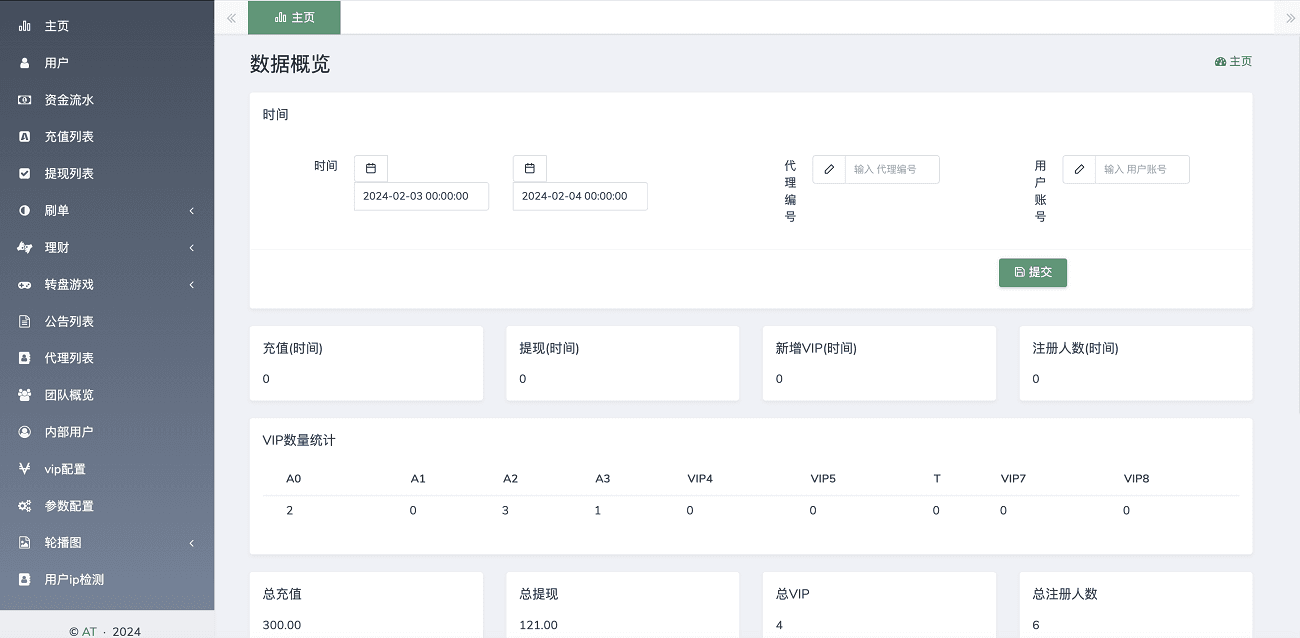Click the double-right arrow tab scroll icon
Viewport: 1300px width, 638px height.
pyautogui.click(x=1289, y=18)
